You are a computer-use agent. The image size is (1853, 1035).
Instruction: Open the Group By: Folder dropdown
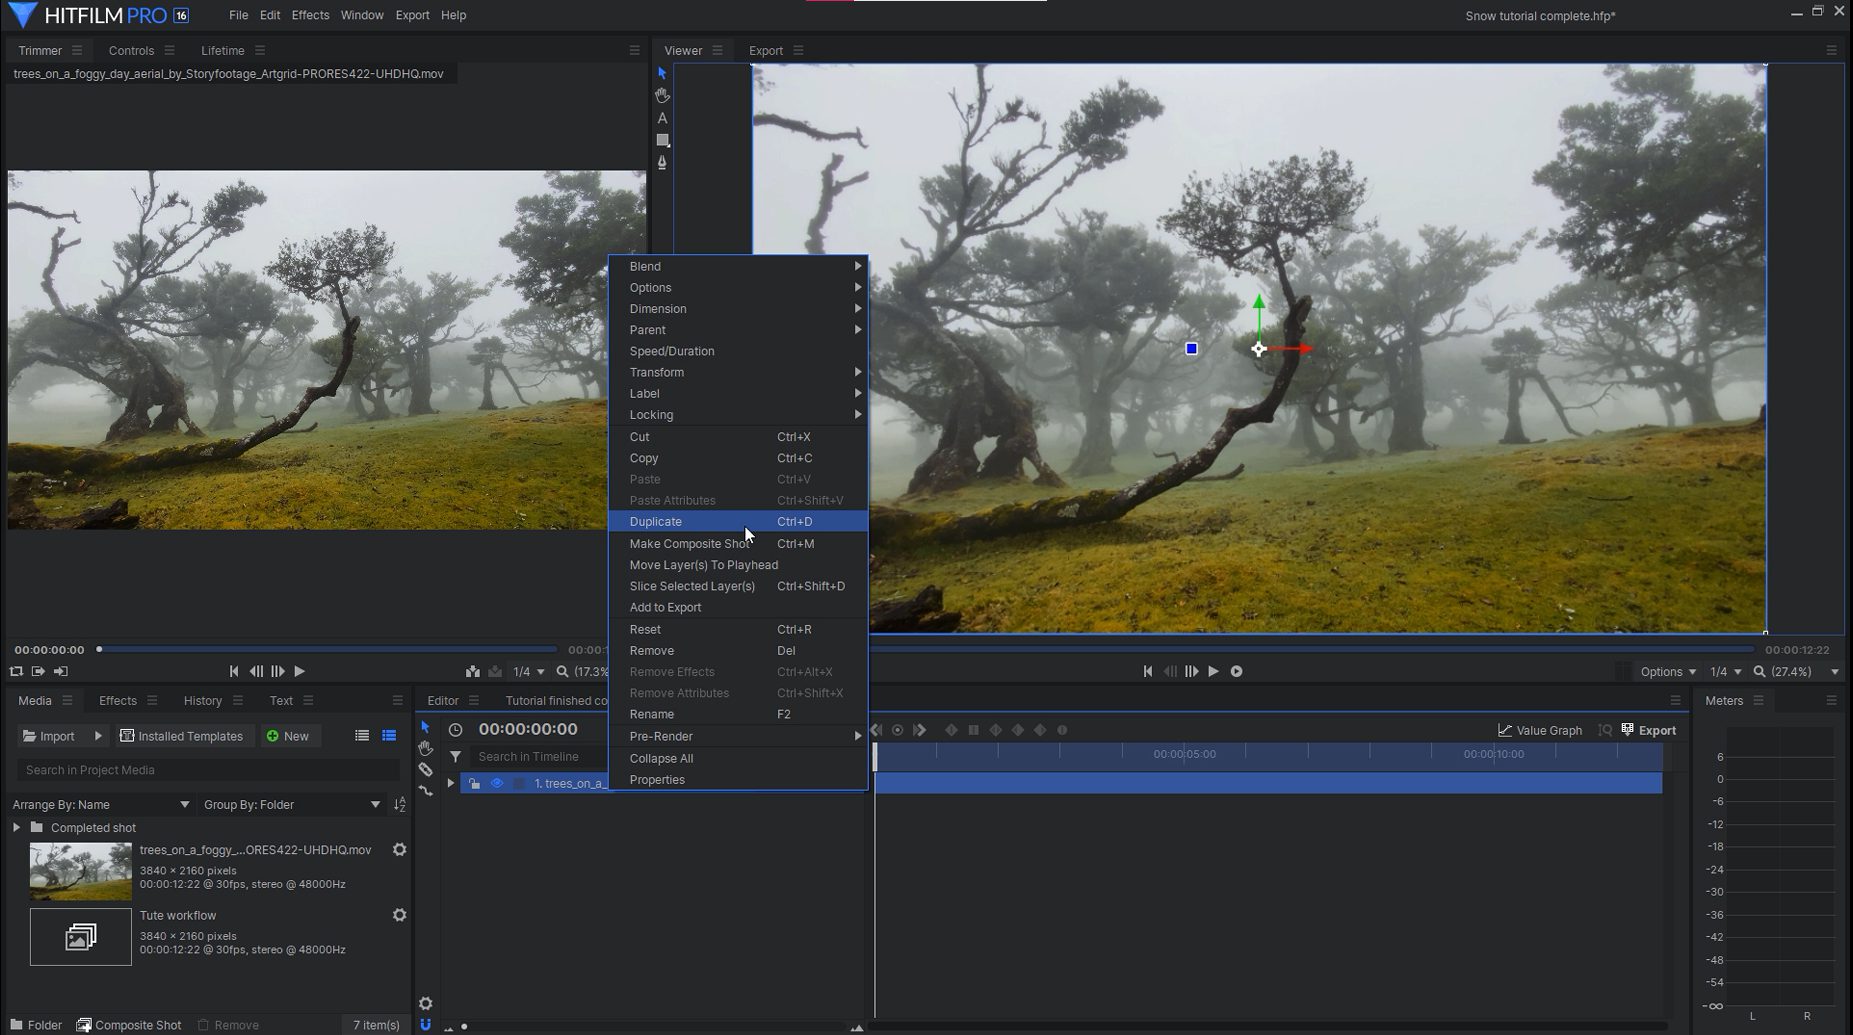click(x=291, y=804)
